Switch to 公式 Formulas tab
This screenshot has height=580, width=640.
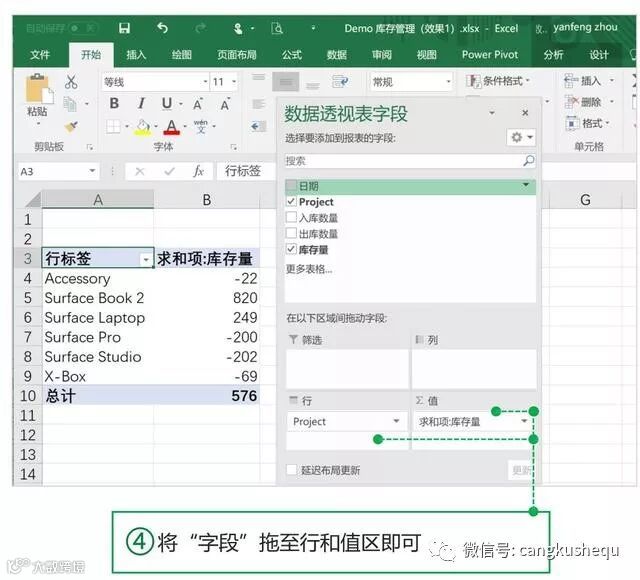coord(292,55)
